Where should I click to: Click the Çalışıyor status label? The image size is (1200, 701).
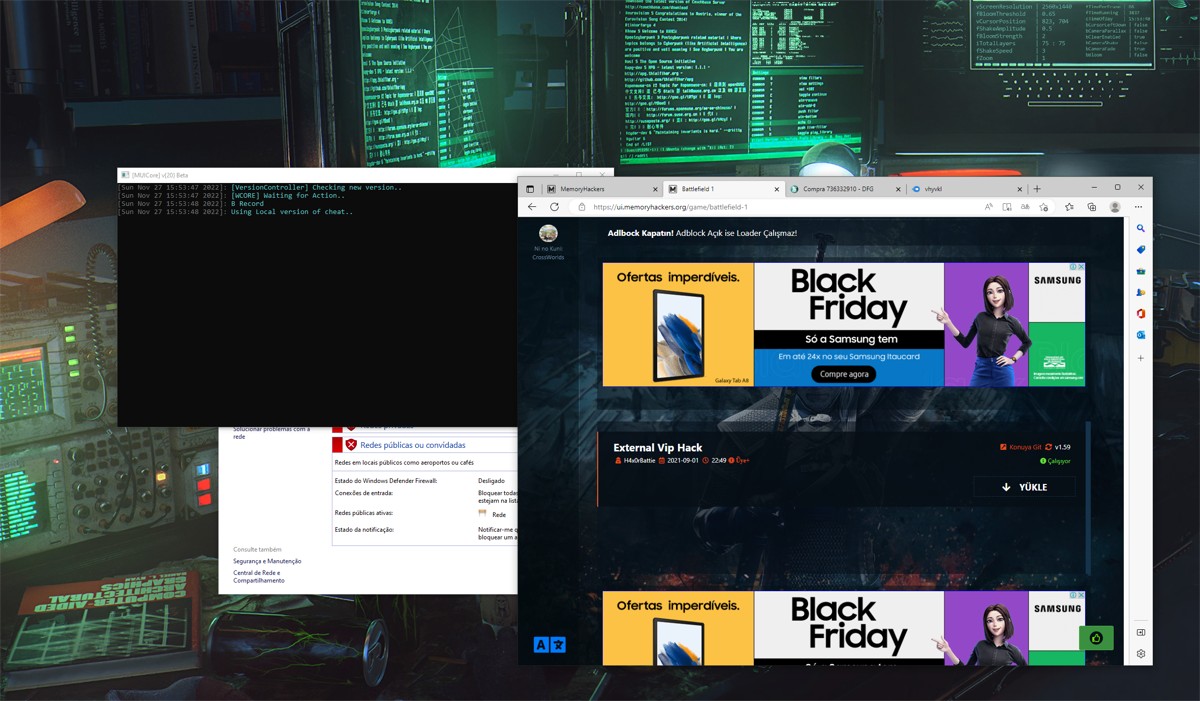coord(1055,461)
